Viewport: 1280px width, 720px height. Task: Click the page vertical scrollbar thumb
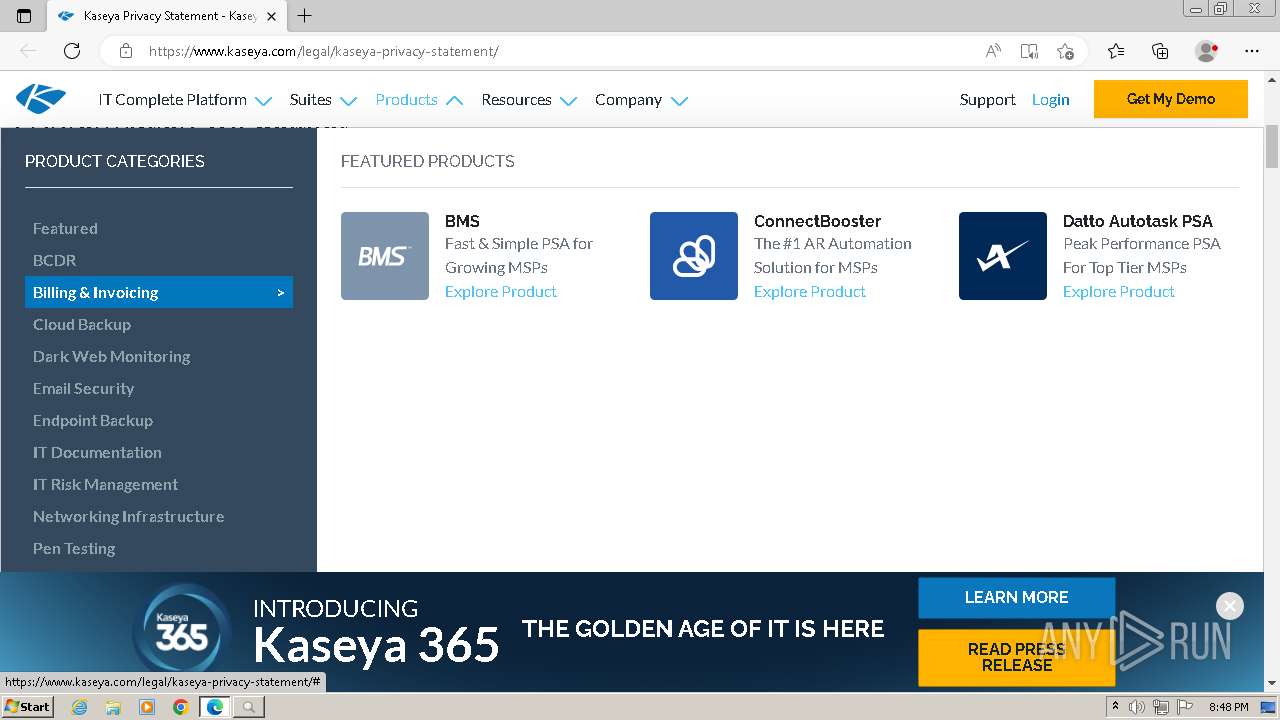pos(1272,146)
